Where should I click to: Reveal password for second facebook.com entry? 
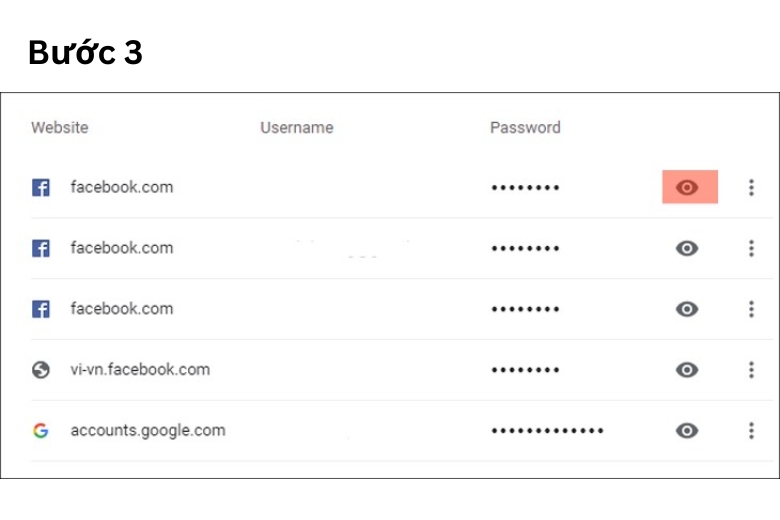(x=687, y=248)
